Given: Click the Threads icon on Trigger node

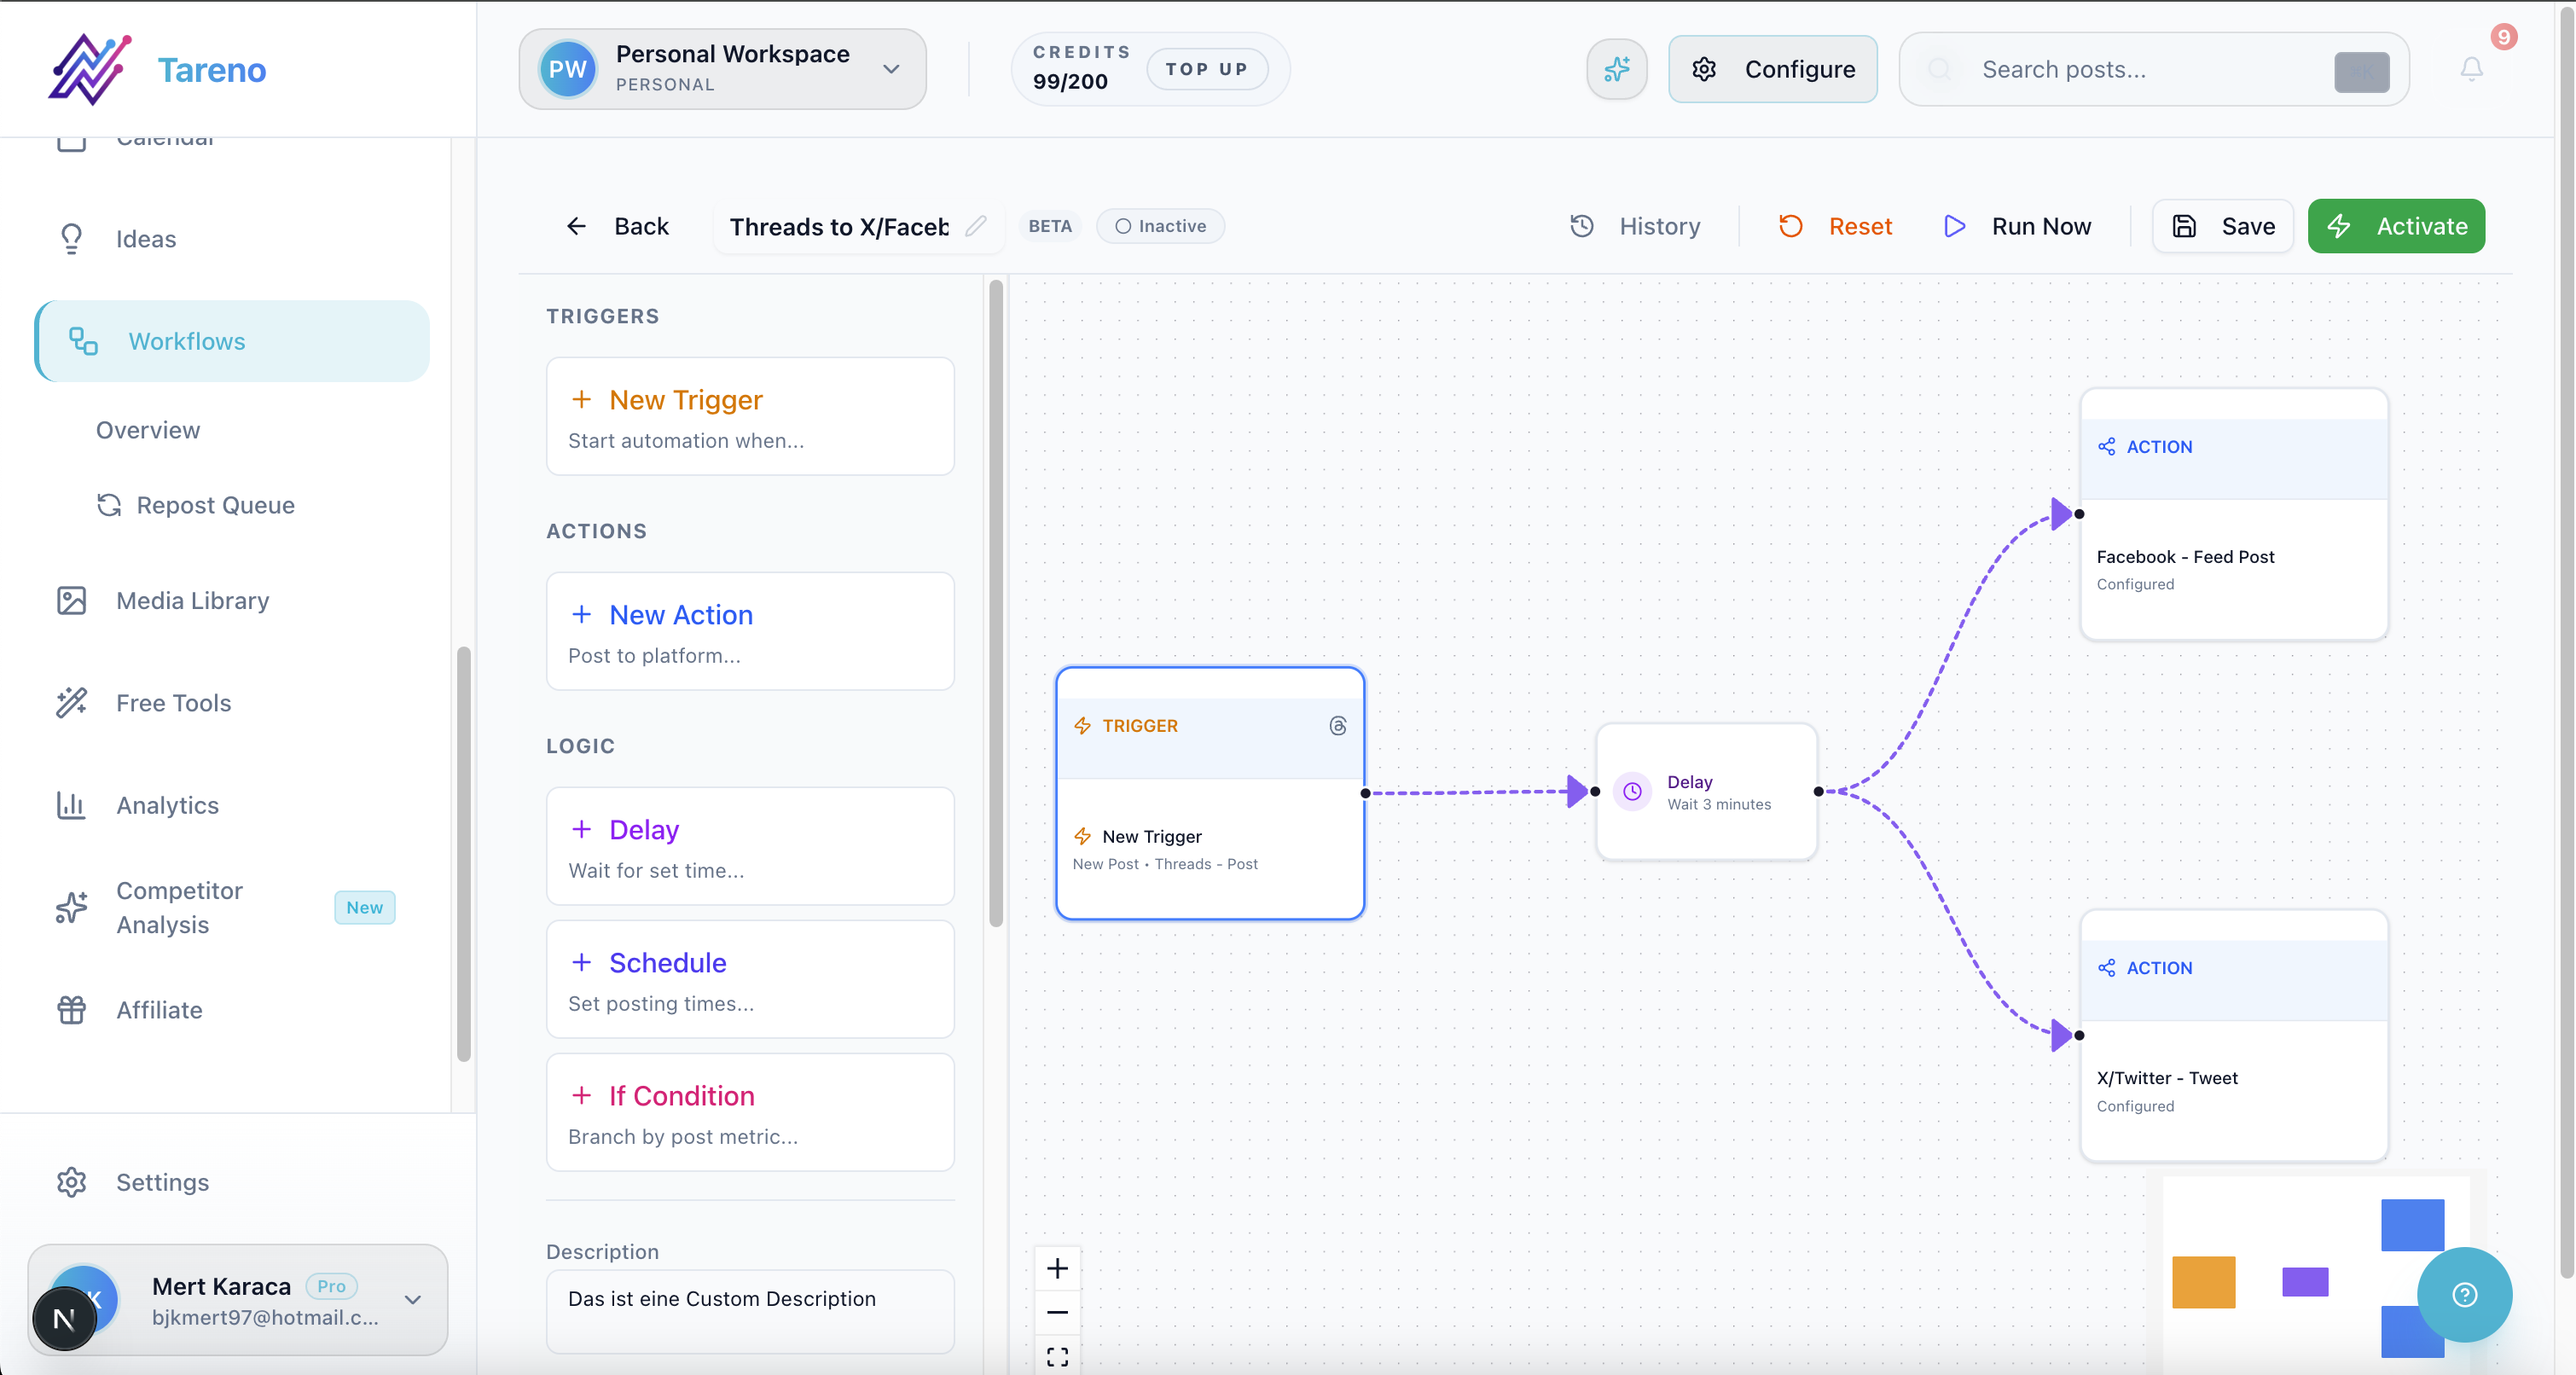Looking at the screenshot, I should 1337,726.
